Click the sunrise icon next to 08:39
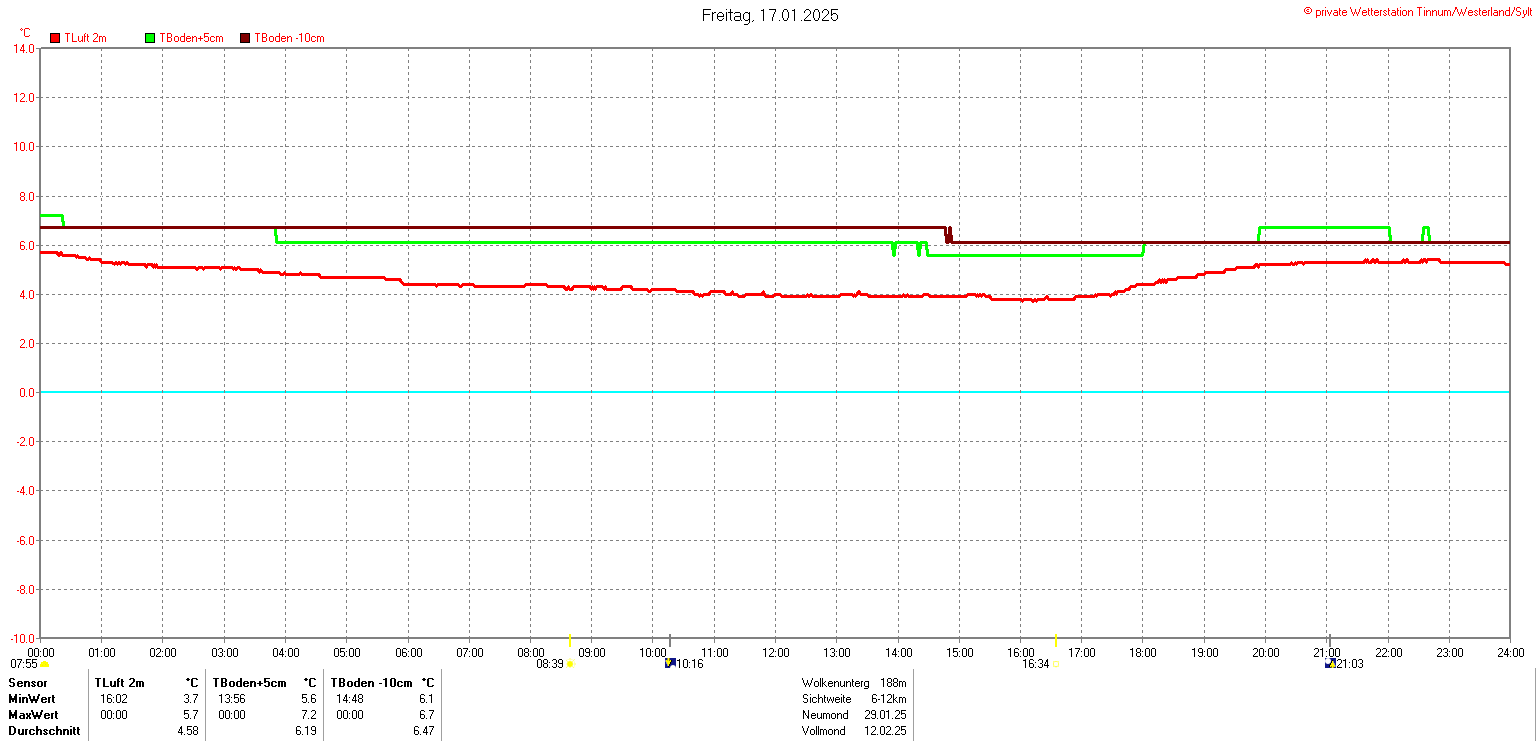Viewport: 1536px width, 741px height. click(x=571, y=664)
